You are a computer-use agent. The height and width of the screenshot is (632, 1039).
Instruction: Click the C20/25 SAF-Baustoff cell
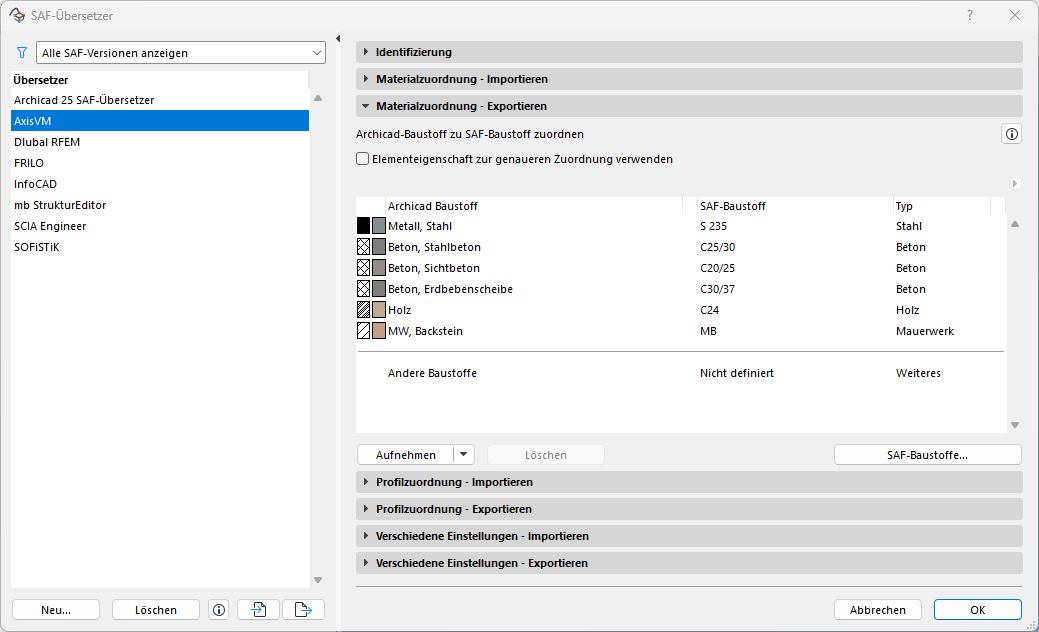click(718, 268)
